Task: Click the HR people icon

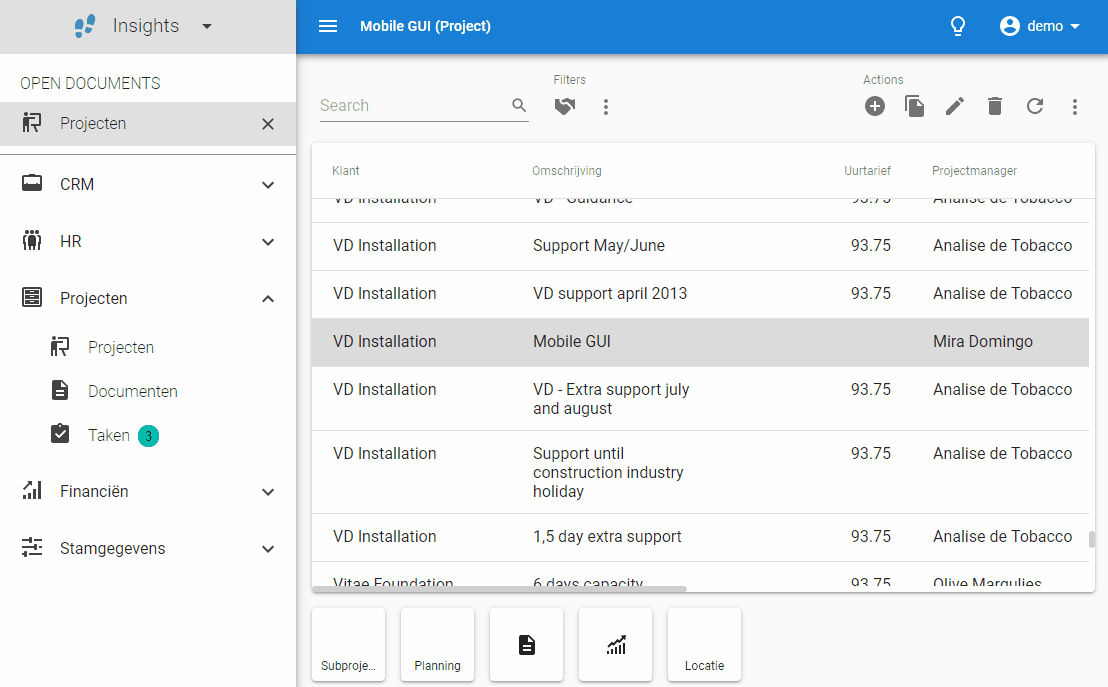Action: [x=32, y=240]
